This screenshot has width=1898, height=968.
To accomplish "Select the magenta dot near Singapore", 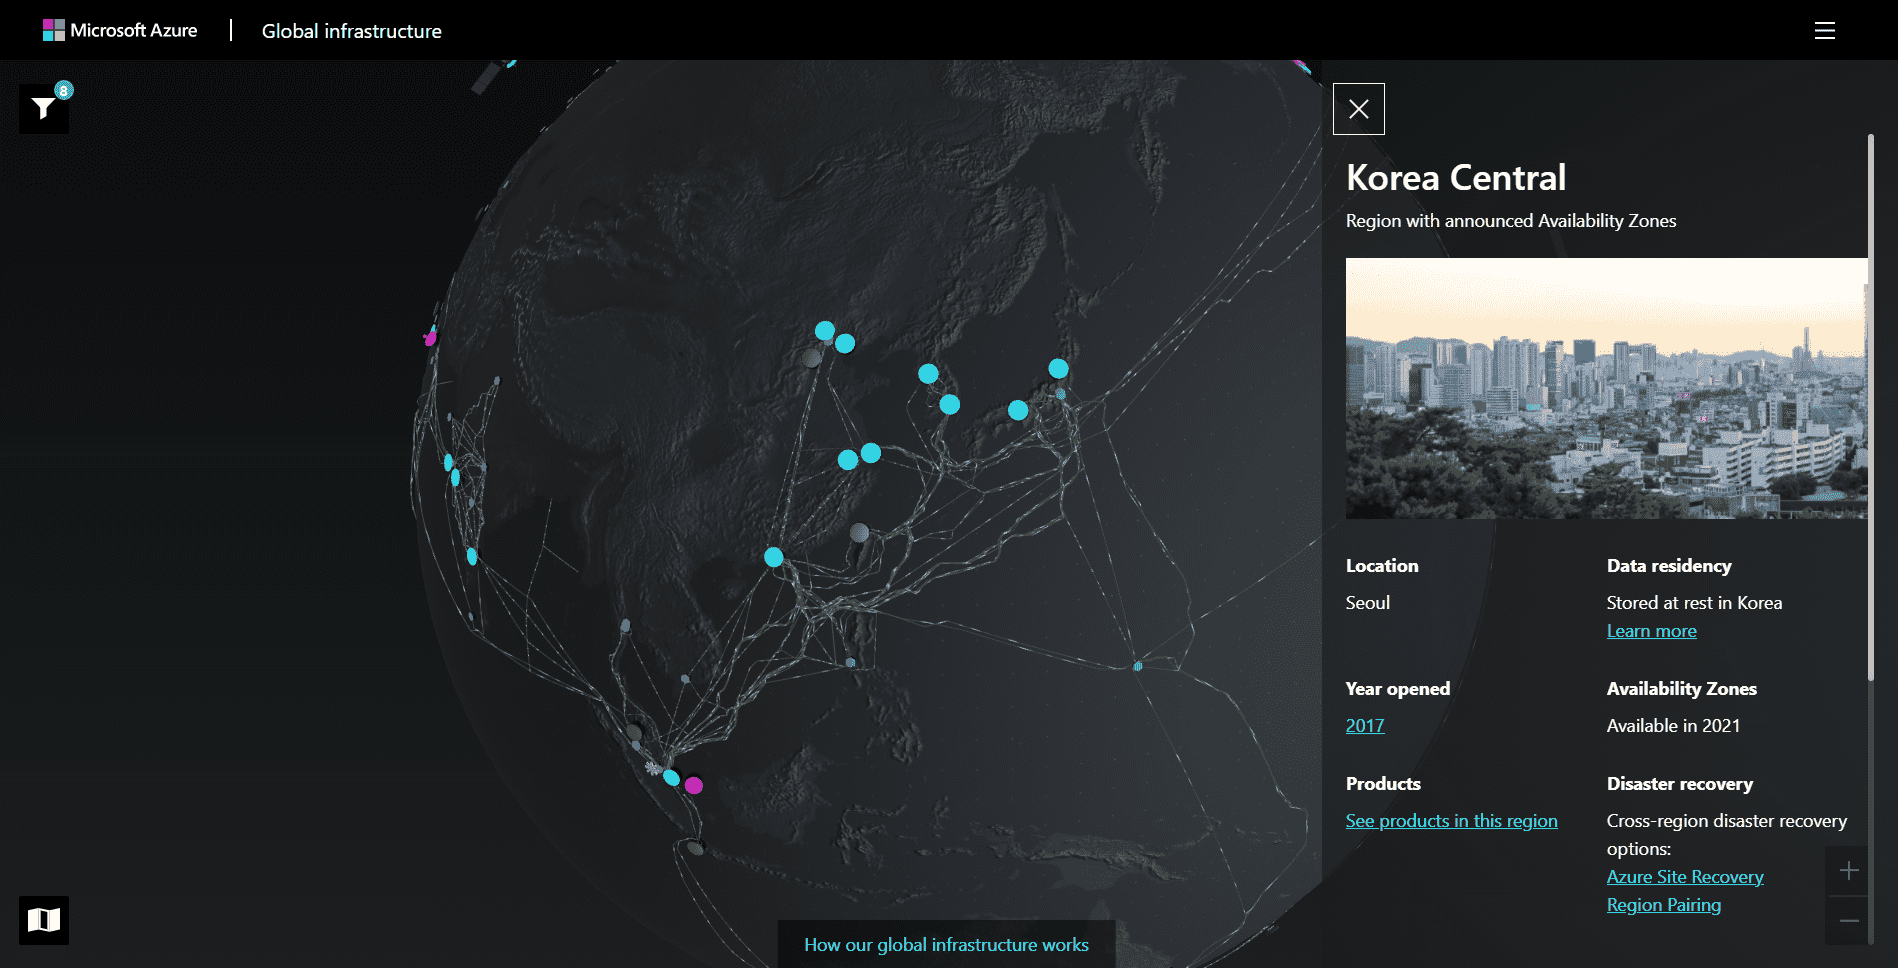I will (x=694, y=785).
